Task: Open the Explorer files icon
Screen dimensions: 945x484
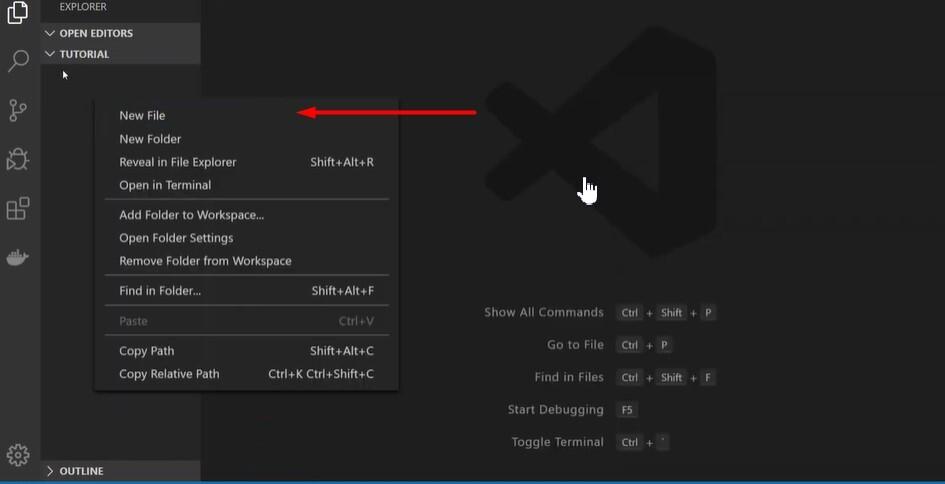Action: pos(18,12)
